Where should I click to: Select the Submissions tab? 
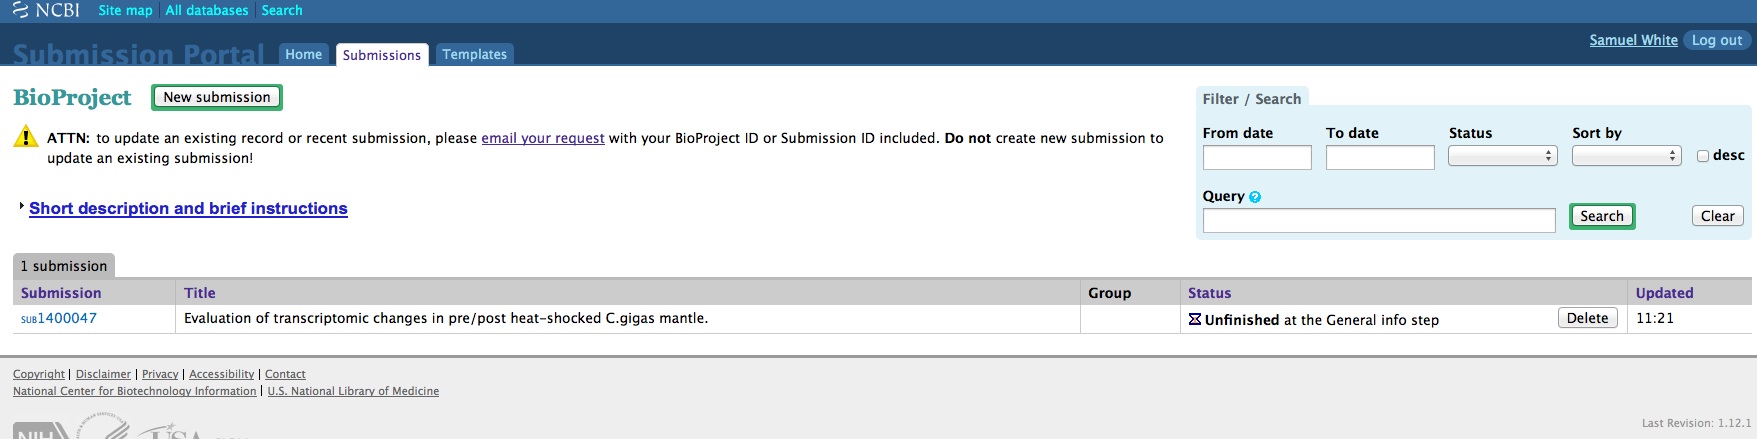pos(381,55)
